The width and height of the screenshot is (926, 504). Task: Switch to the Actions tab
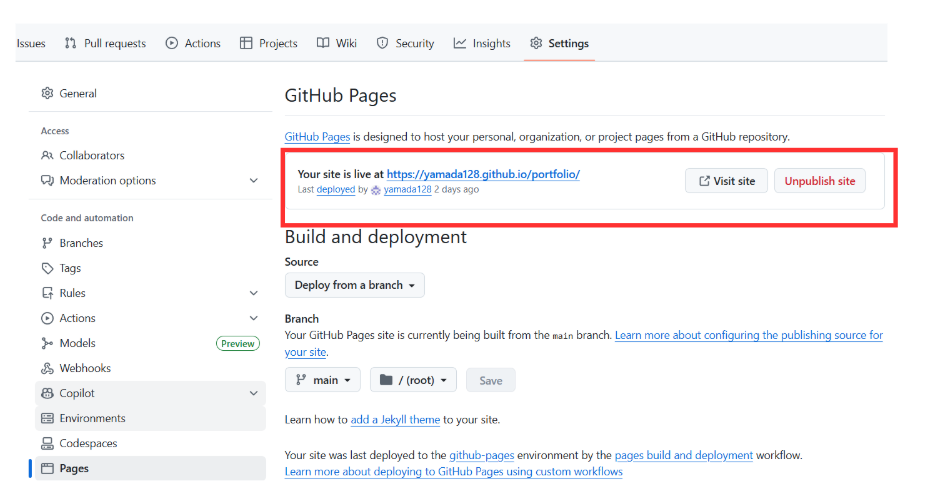[x=193, y=43]
